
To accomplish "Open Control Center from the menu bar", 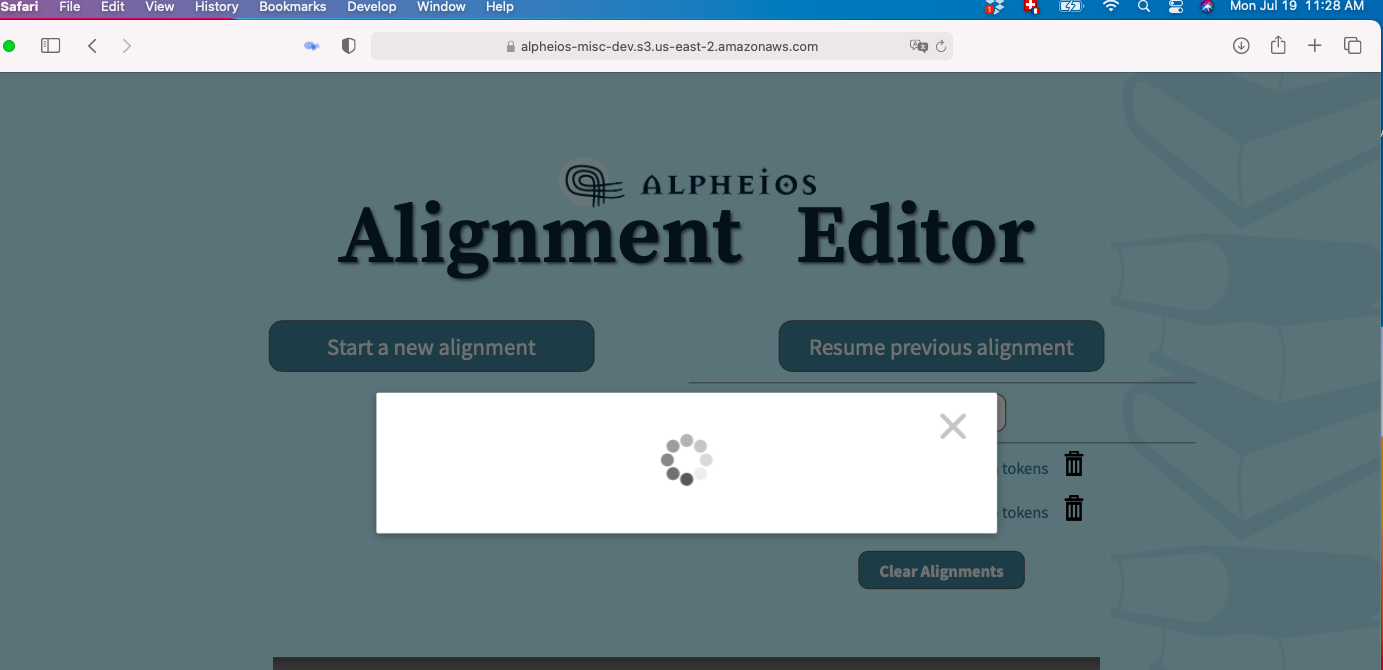I will [x=1175, y=7].
